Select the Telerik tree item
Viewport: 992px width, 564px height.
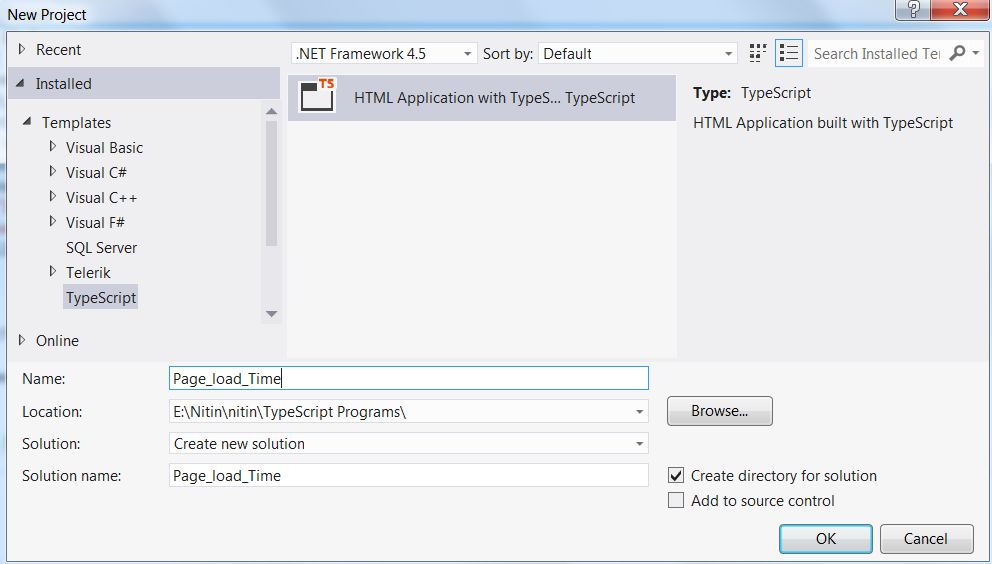tap(88, 272)
